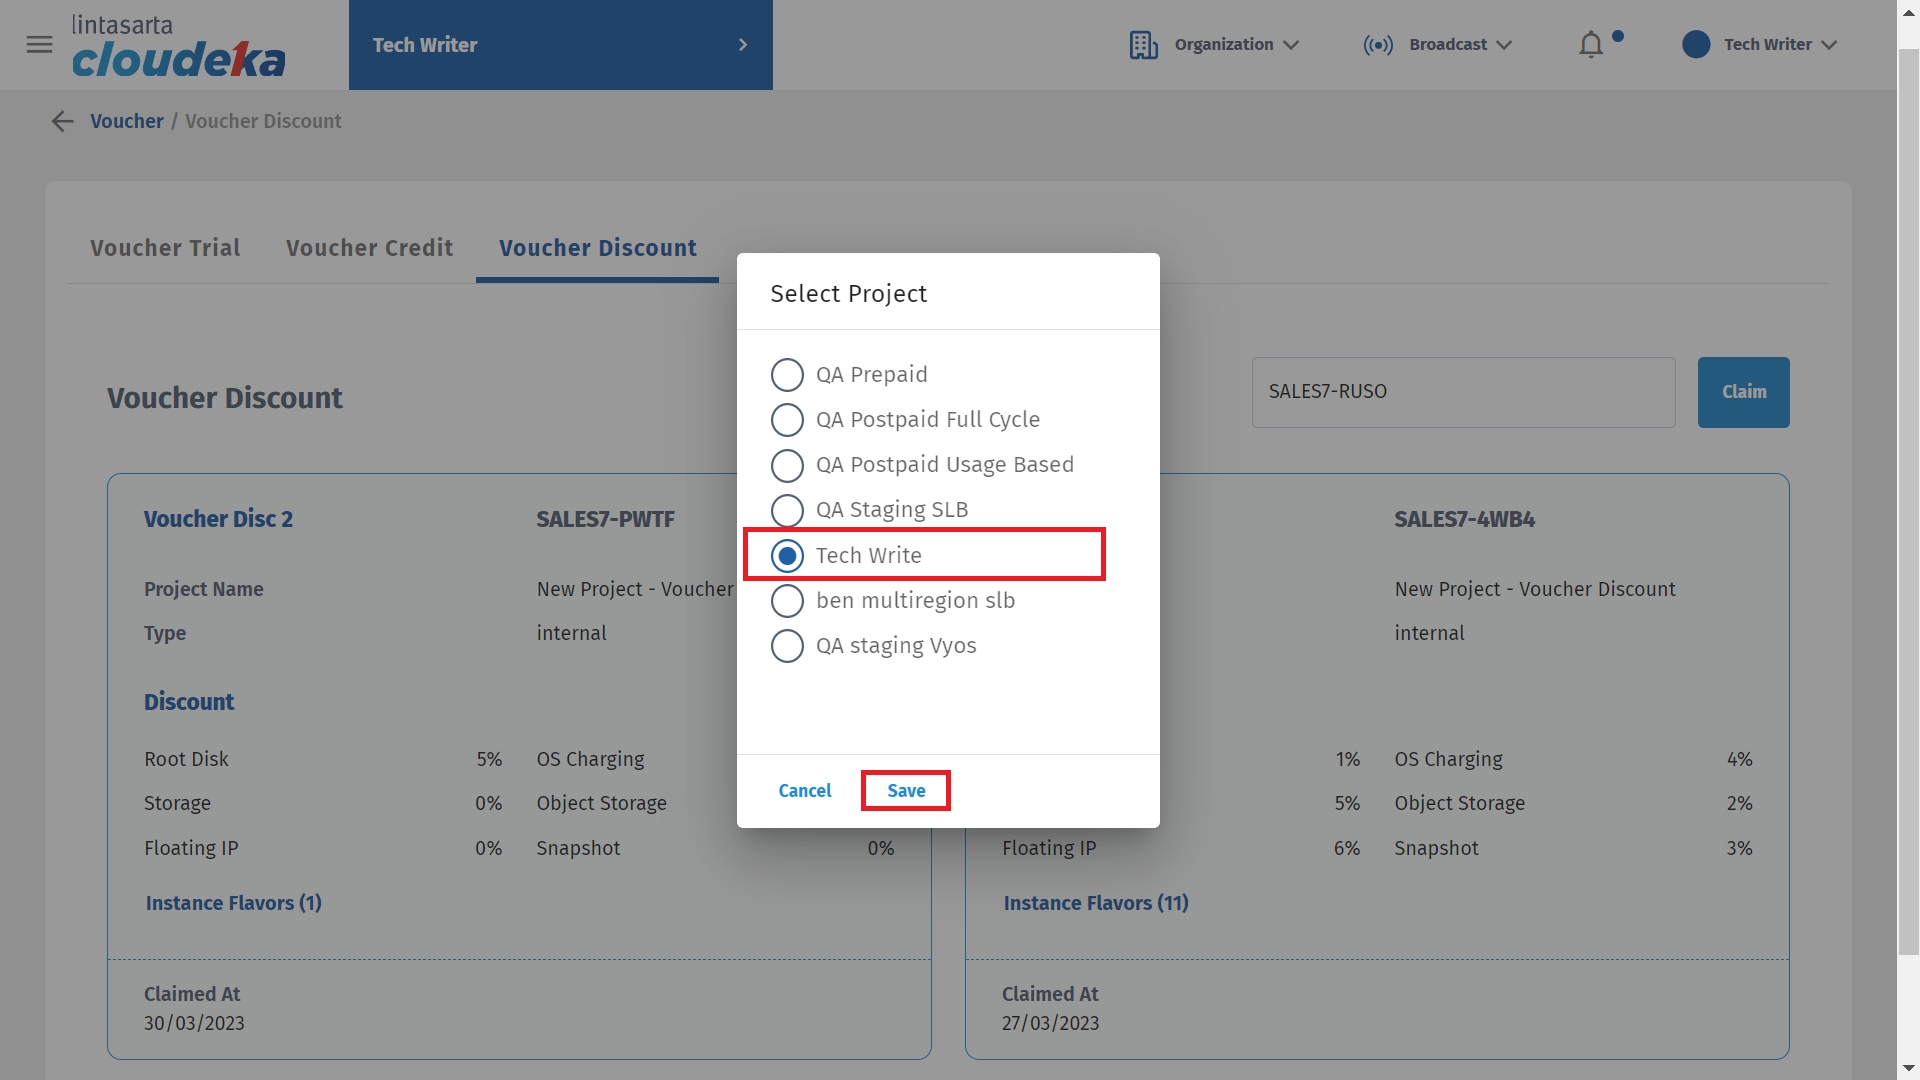Click the notification bell icon
1920x1080 pixels.
coord(1590,45)
